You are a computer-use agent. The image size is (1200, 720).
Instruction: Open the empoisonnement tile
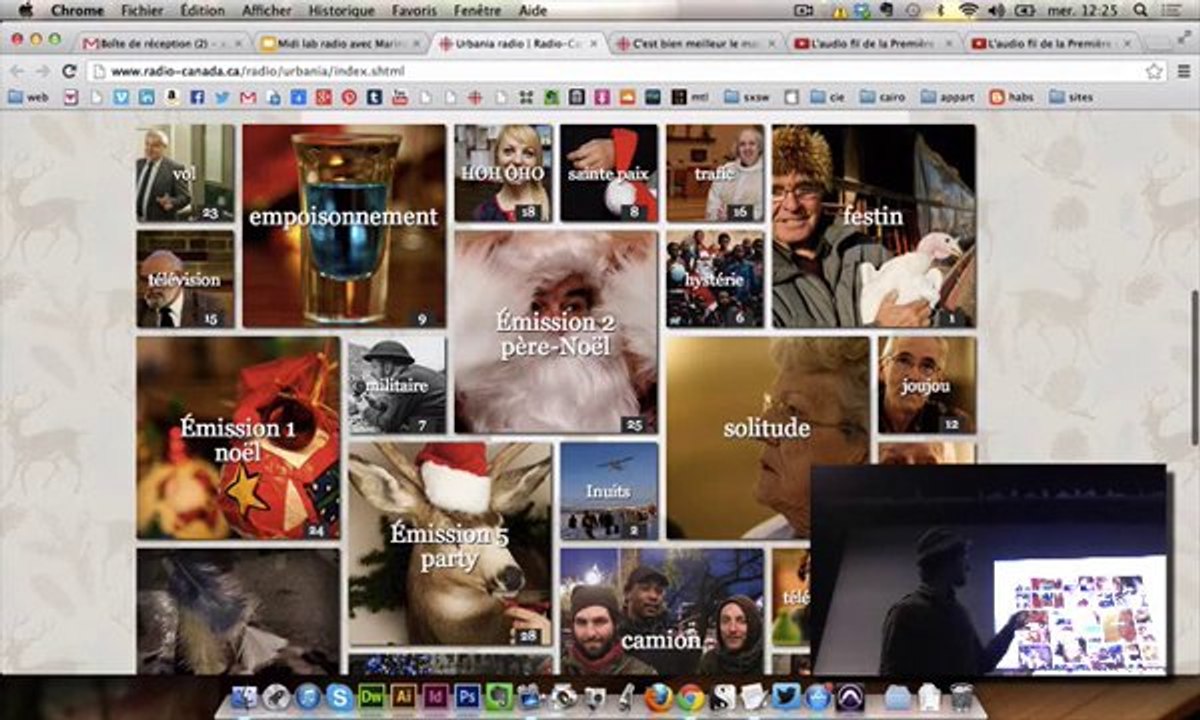point(344,226)
